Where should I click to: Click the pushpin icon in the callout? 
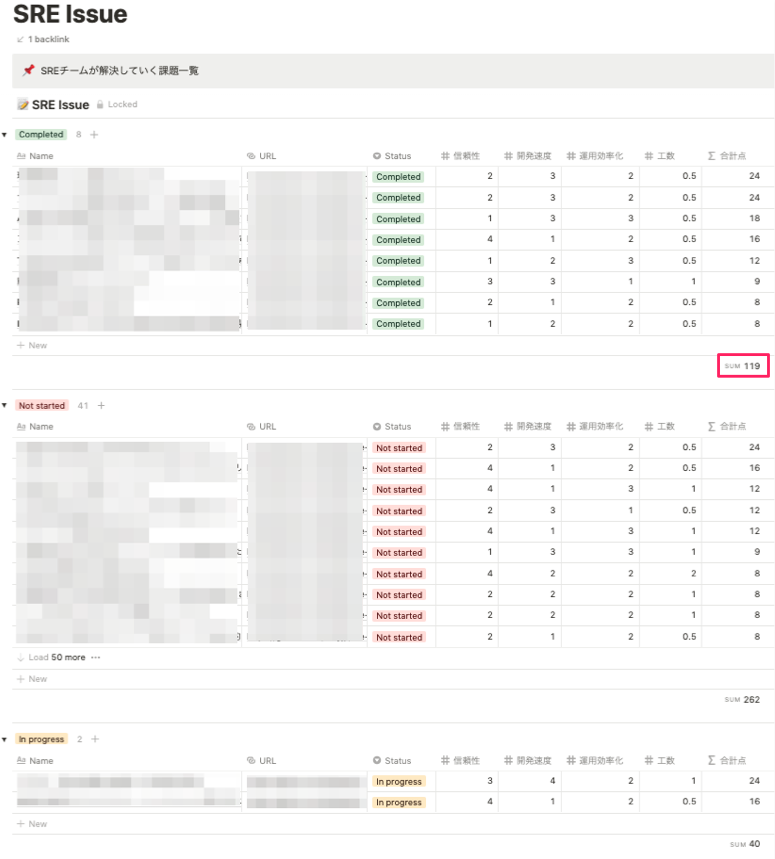pyautogui.click(x=28, y=70)
